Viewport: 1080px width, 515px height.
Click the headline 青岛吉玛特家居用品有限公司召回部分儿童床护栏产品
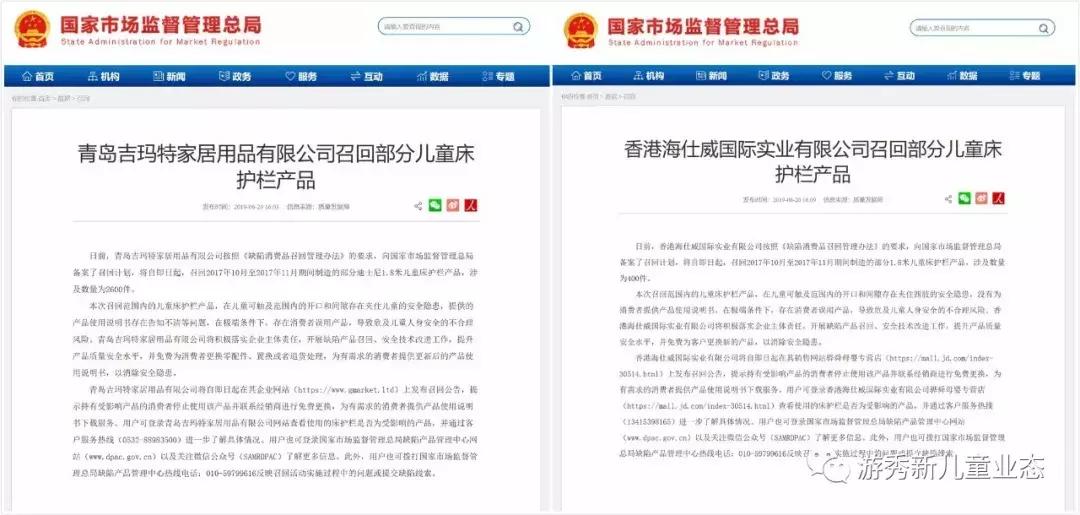276,167
